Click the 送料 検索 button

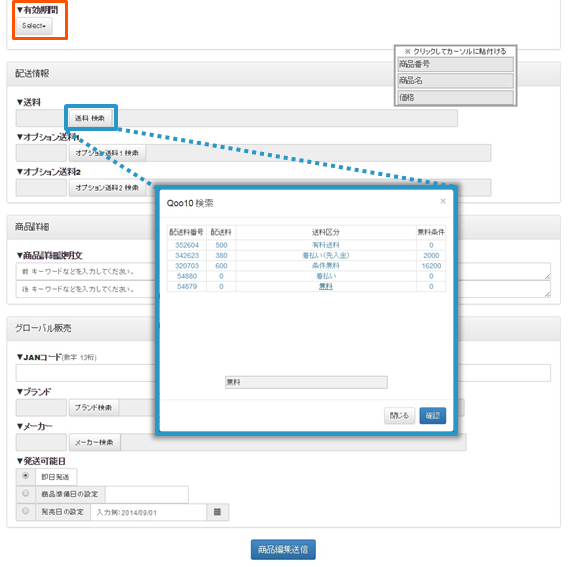(x=90, y=118)
